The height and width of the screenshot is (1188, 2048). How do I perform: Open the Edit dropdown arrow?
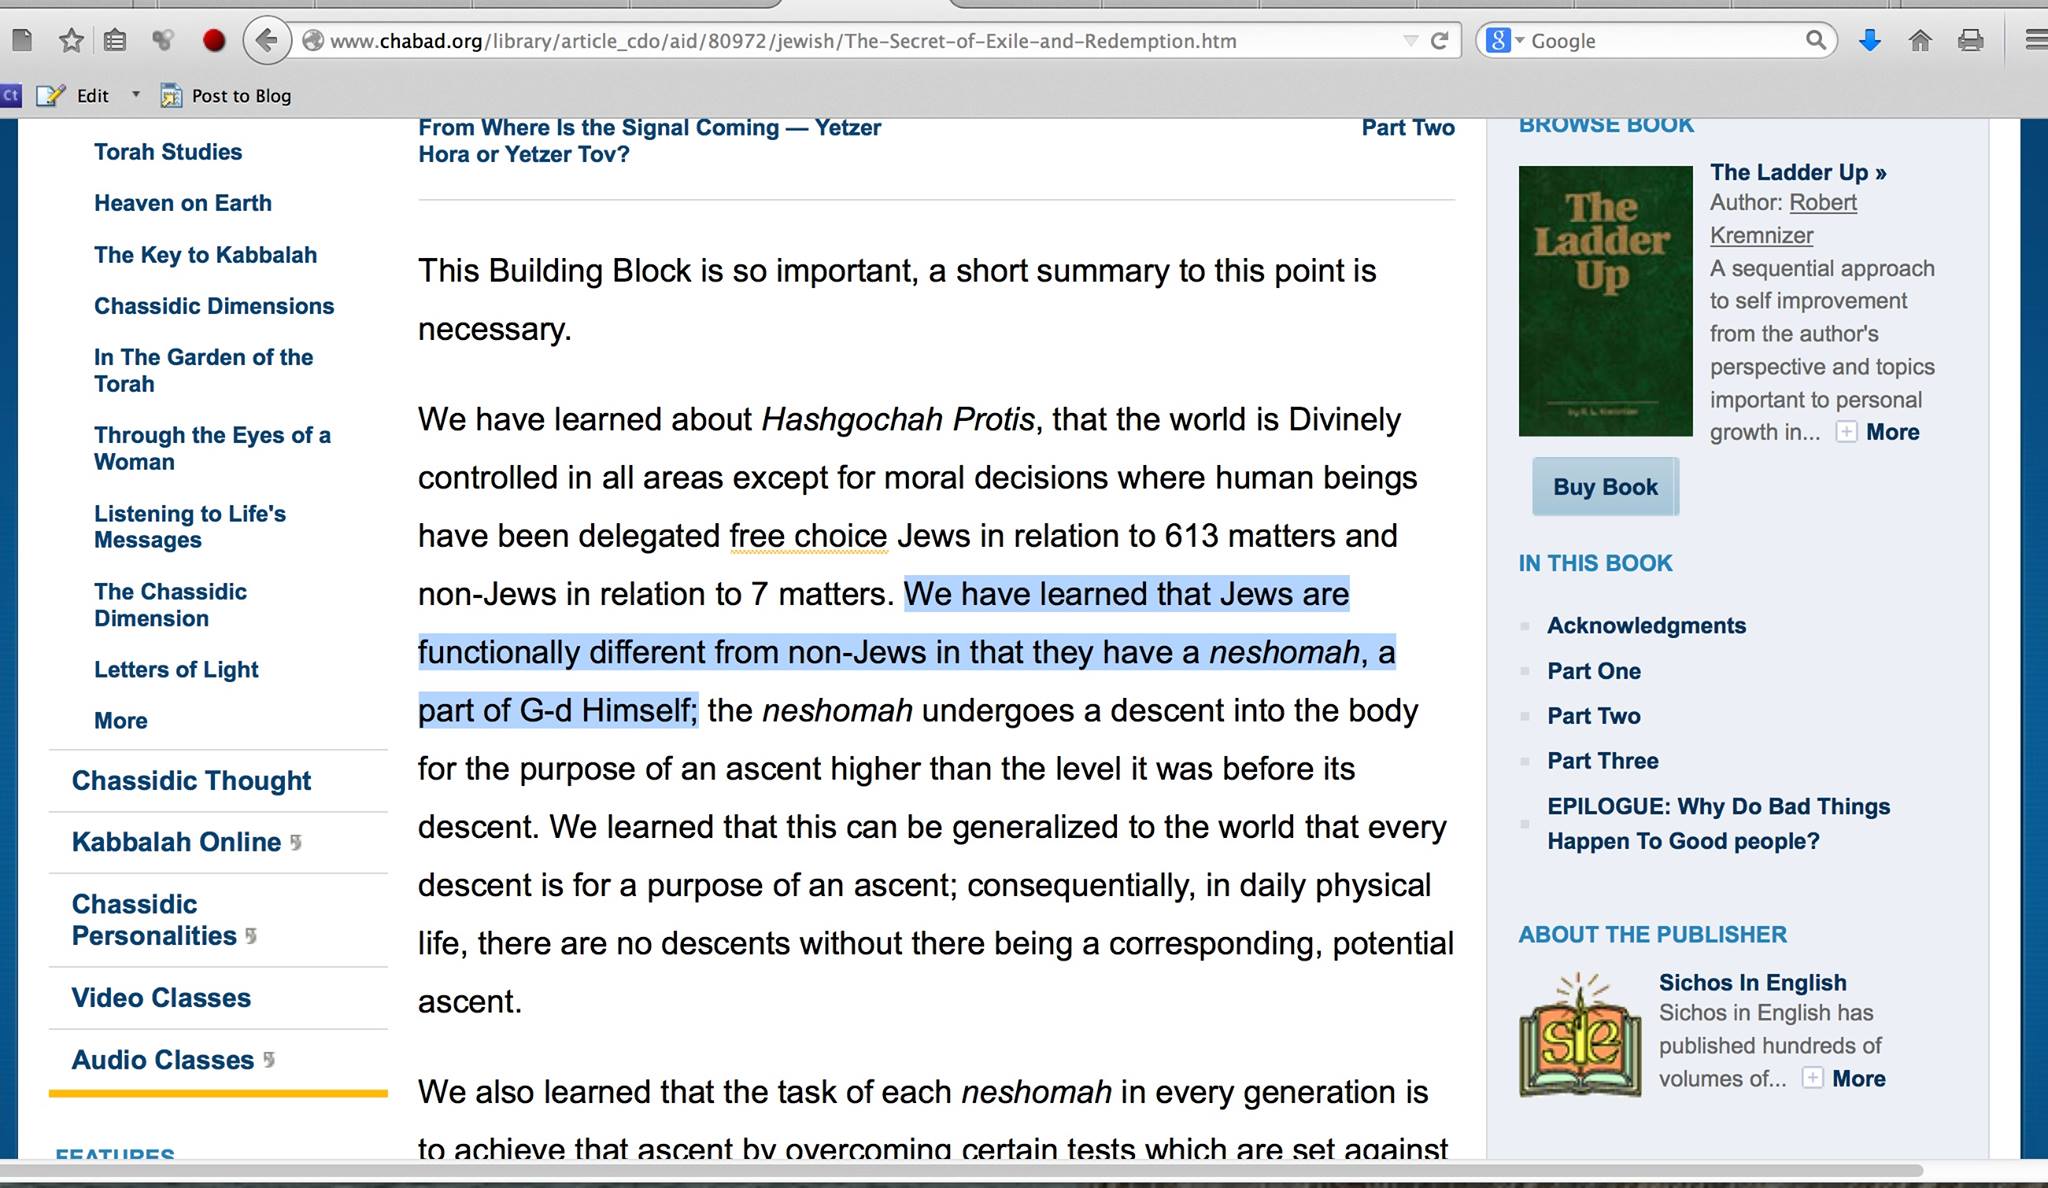click(x=136, y=95)
